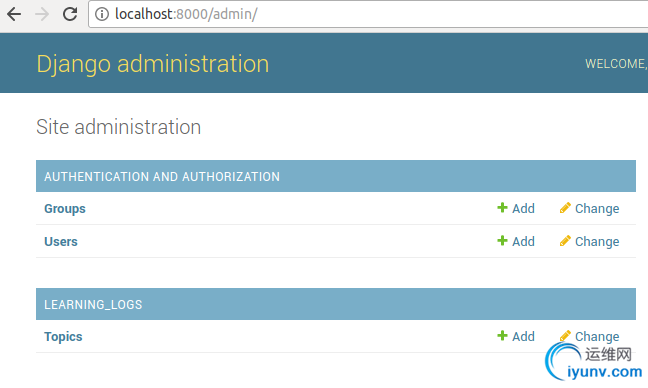Click the green plus icon in Users row
648x388 pixels.
point(502,240)
